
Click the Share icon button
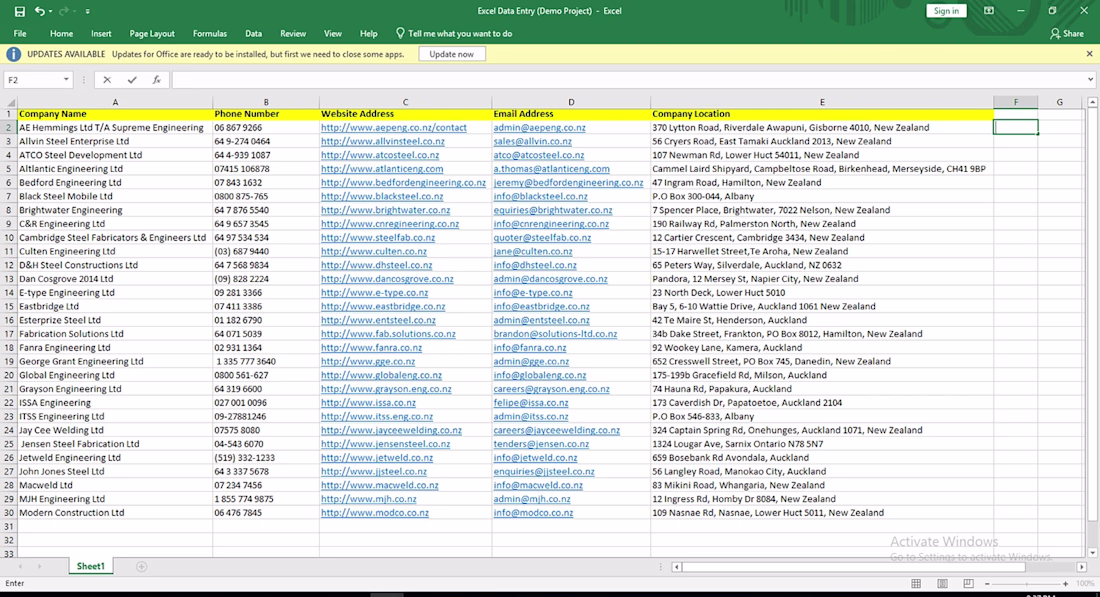pos(1066,34)
